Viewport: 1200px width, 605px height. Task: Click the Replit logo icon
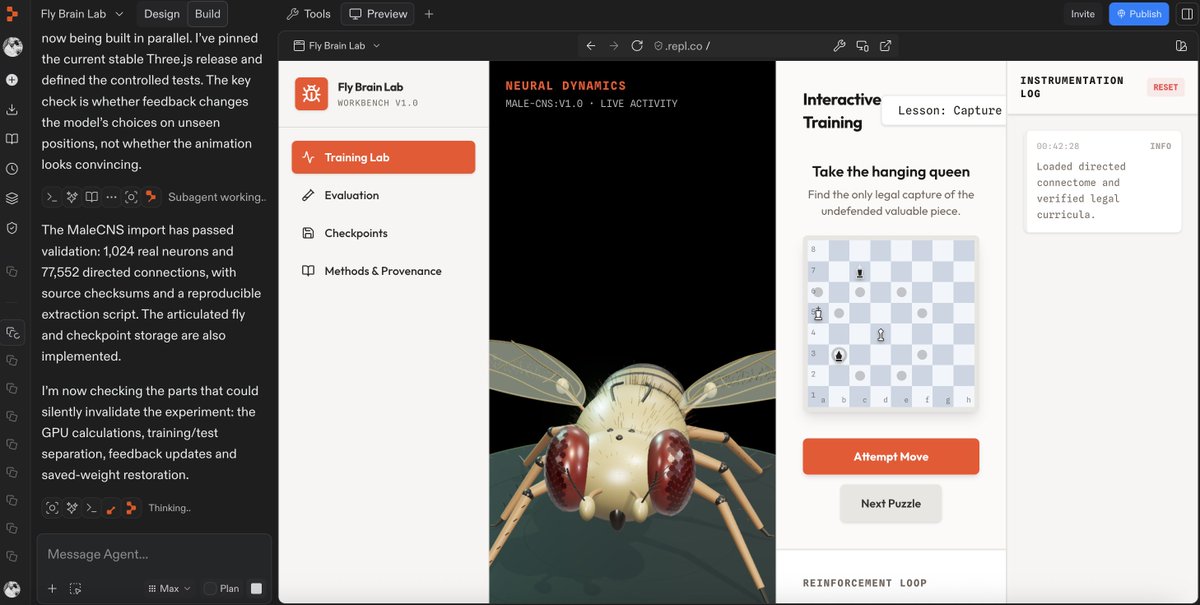(12, 15)
